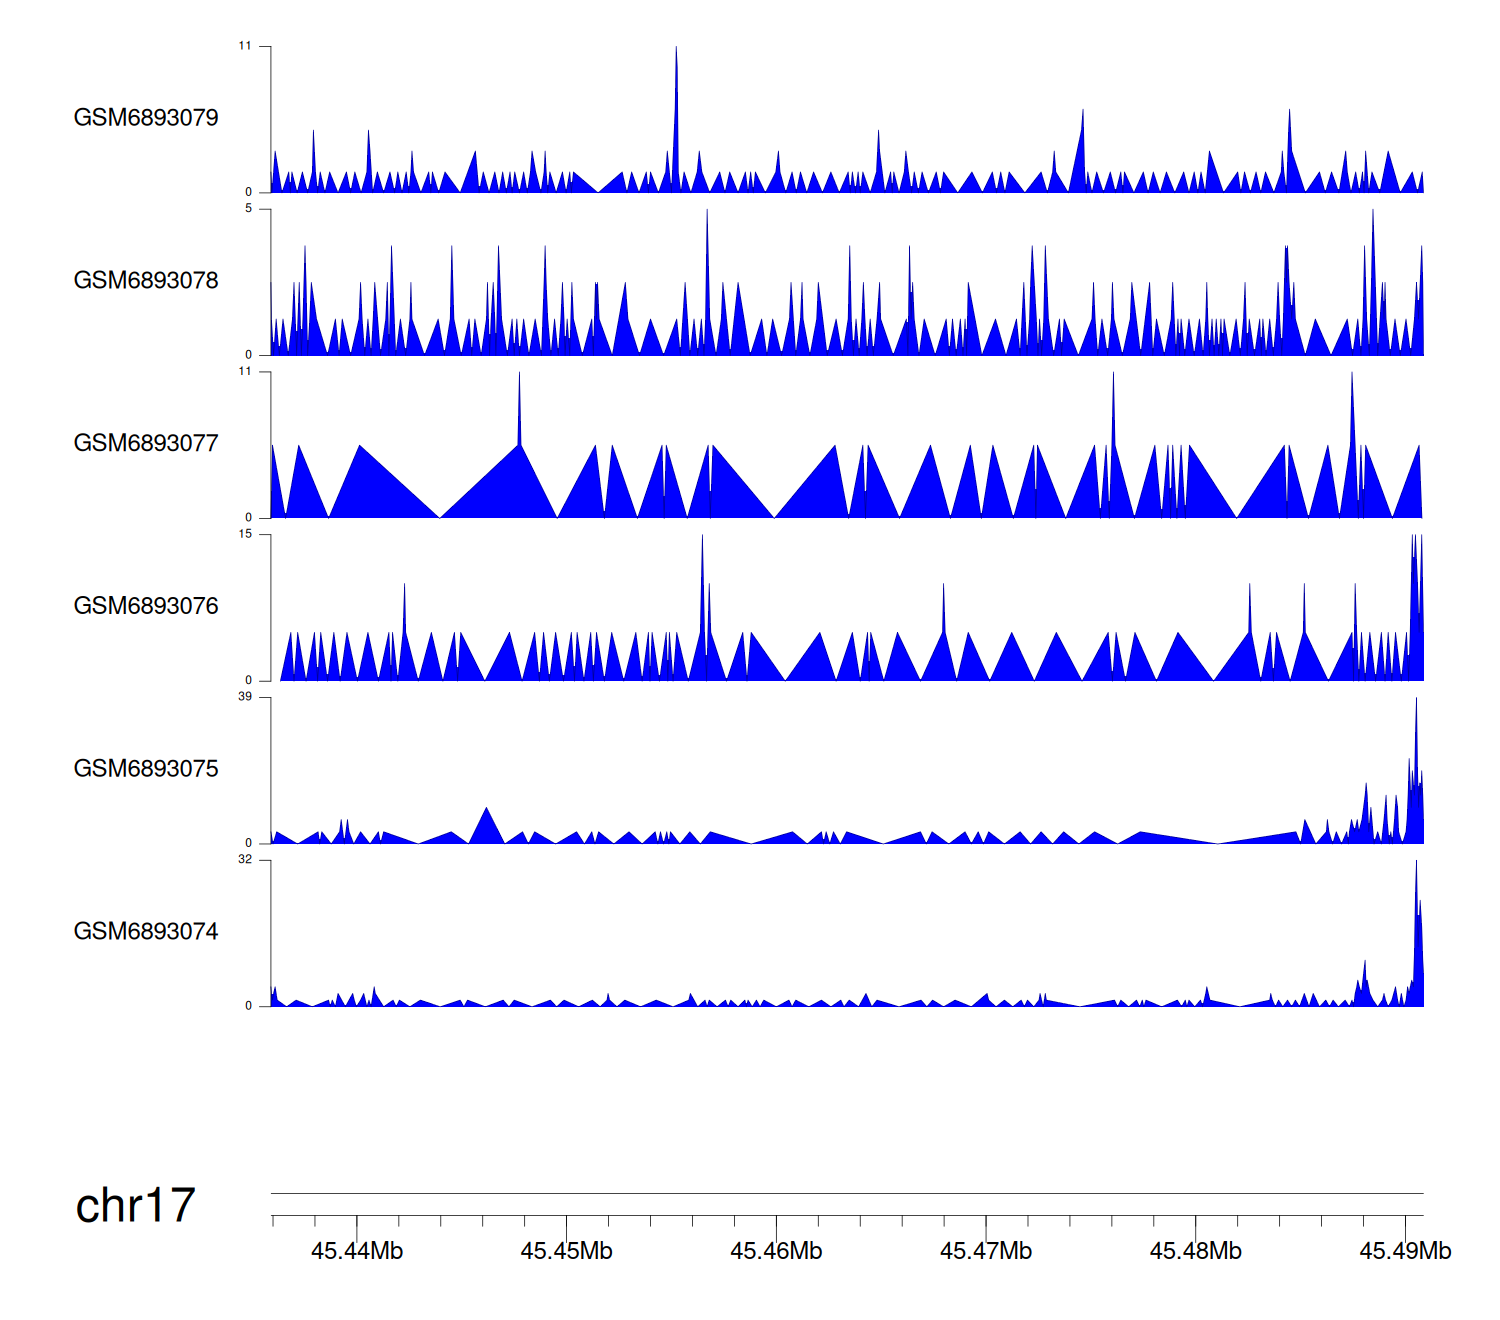The height and width of the screenshot is (1320, 1500).
Task: Click the GSM6893075 track label
Action: (146, 769)
